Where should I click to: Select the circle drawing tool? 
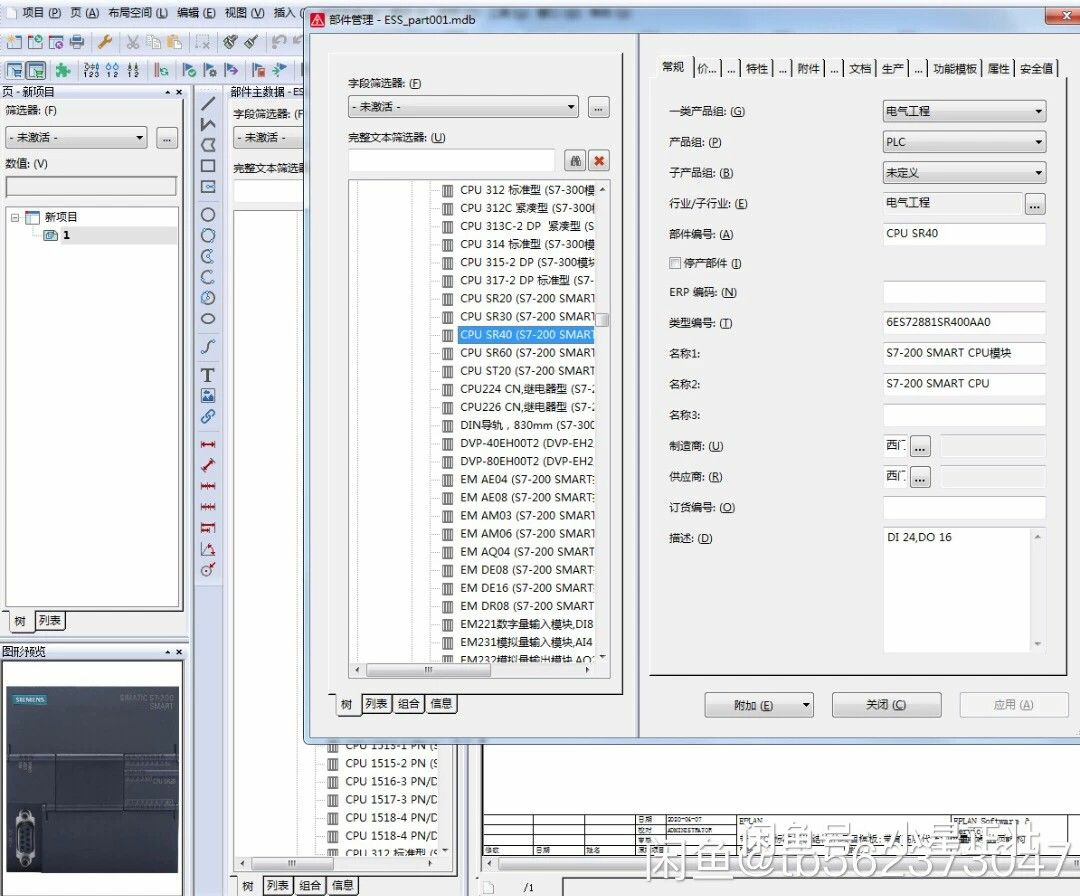(x=207, y=215)
